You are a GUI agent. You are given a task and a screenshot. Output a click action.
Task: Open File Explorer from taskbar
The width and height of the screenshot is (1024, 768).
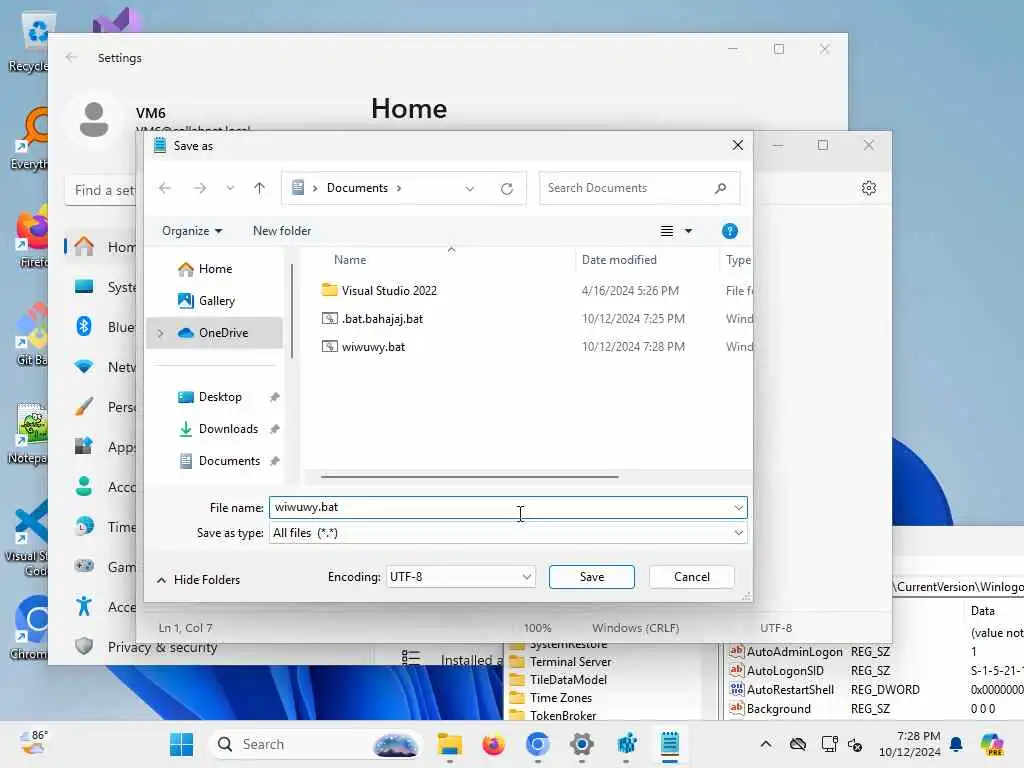coord(450,744)
